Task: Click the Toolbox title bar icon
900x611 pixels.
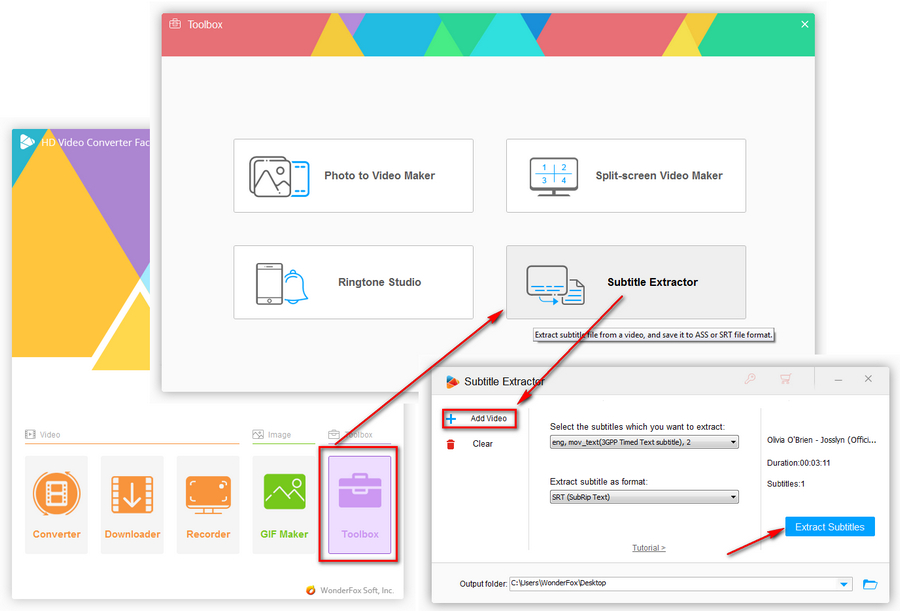Action: point(175,24)
